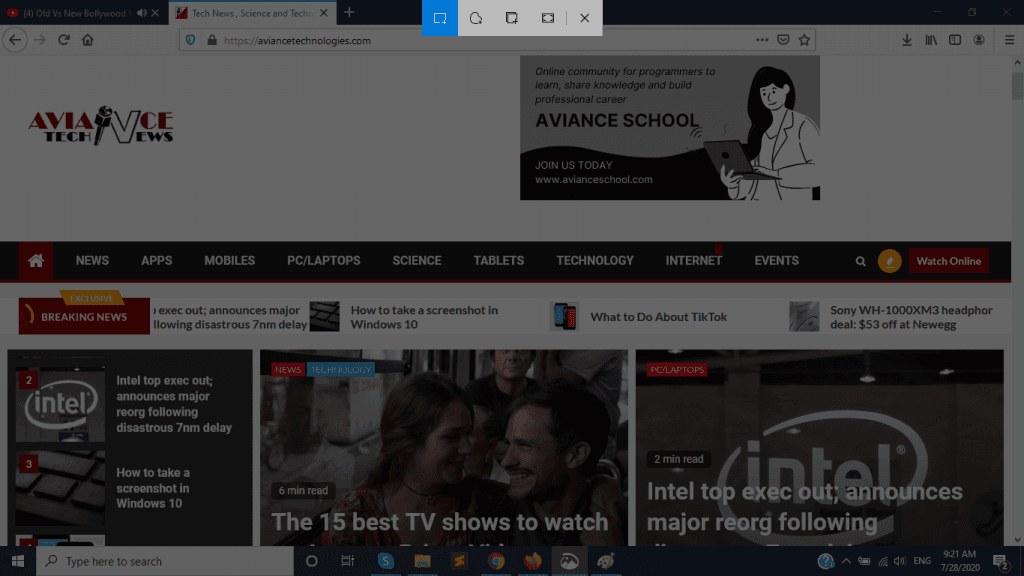1024x576 pixels.
Task: Choose the Freeform Snip tool
Action: click(476, 18)
